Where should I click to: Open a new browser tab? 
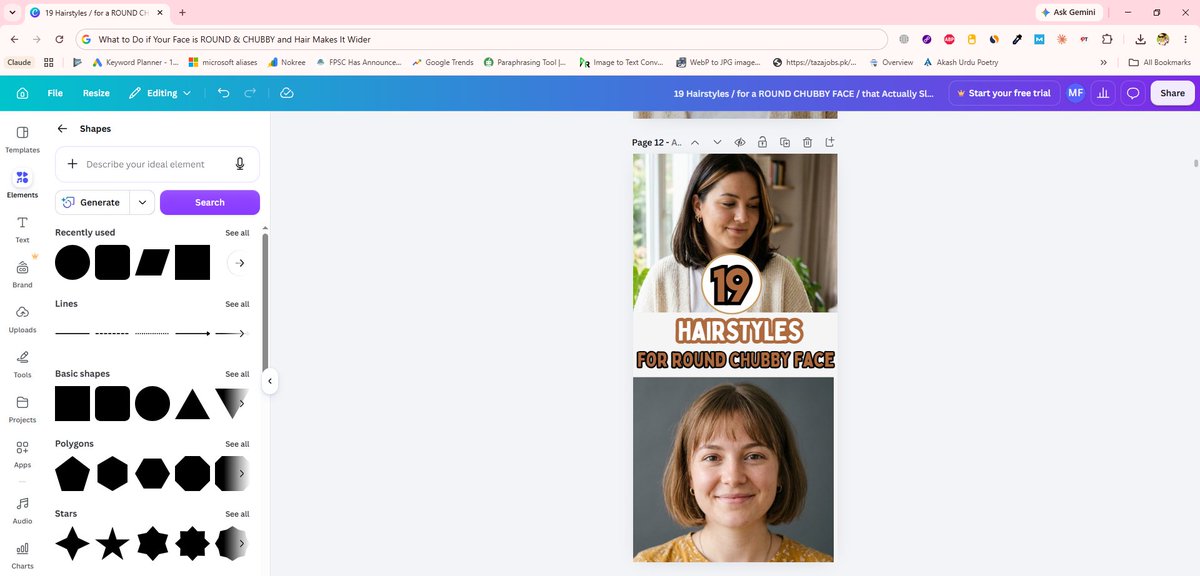point(182,12)
